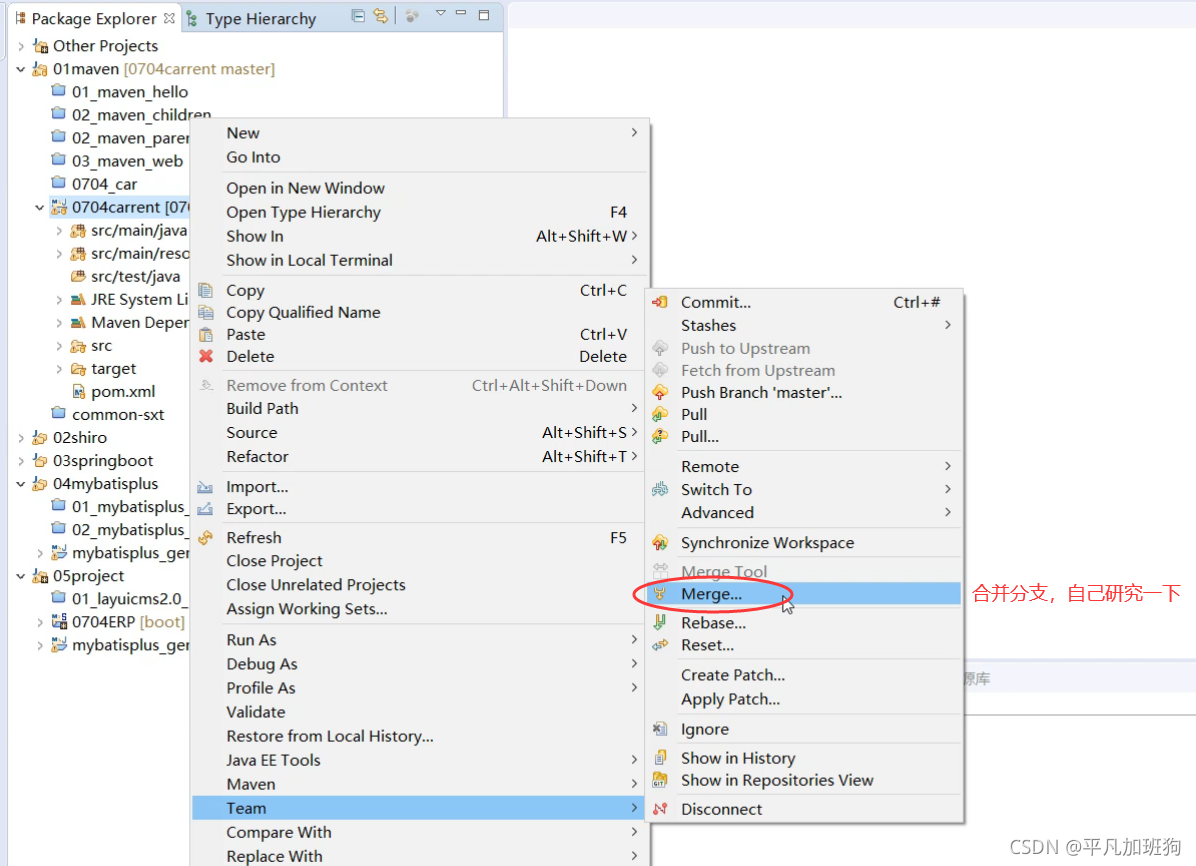Collapse the 05project working set
The height and width of the screenshot is (866, 1196).
coord(21,576)
